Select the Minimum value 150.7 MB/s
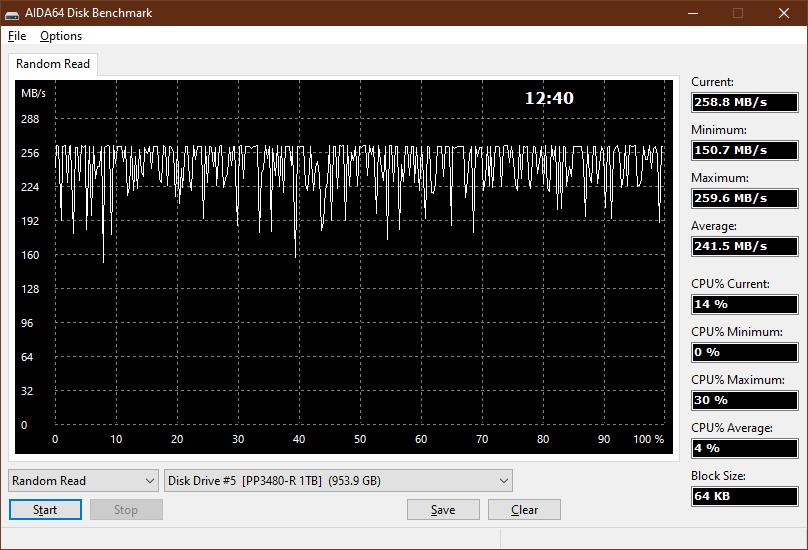The width and height of the screenshot is (808, 550). [745, 150]
